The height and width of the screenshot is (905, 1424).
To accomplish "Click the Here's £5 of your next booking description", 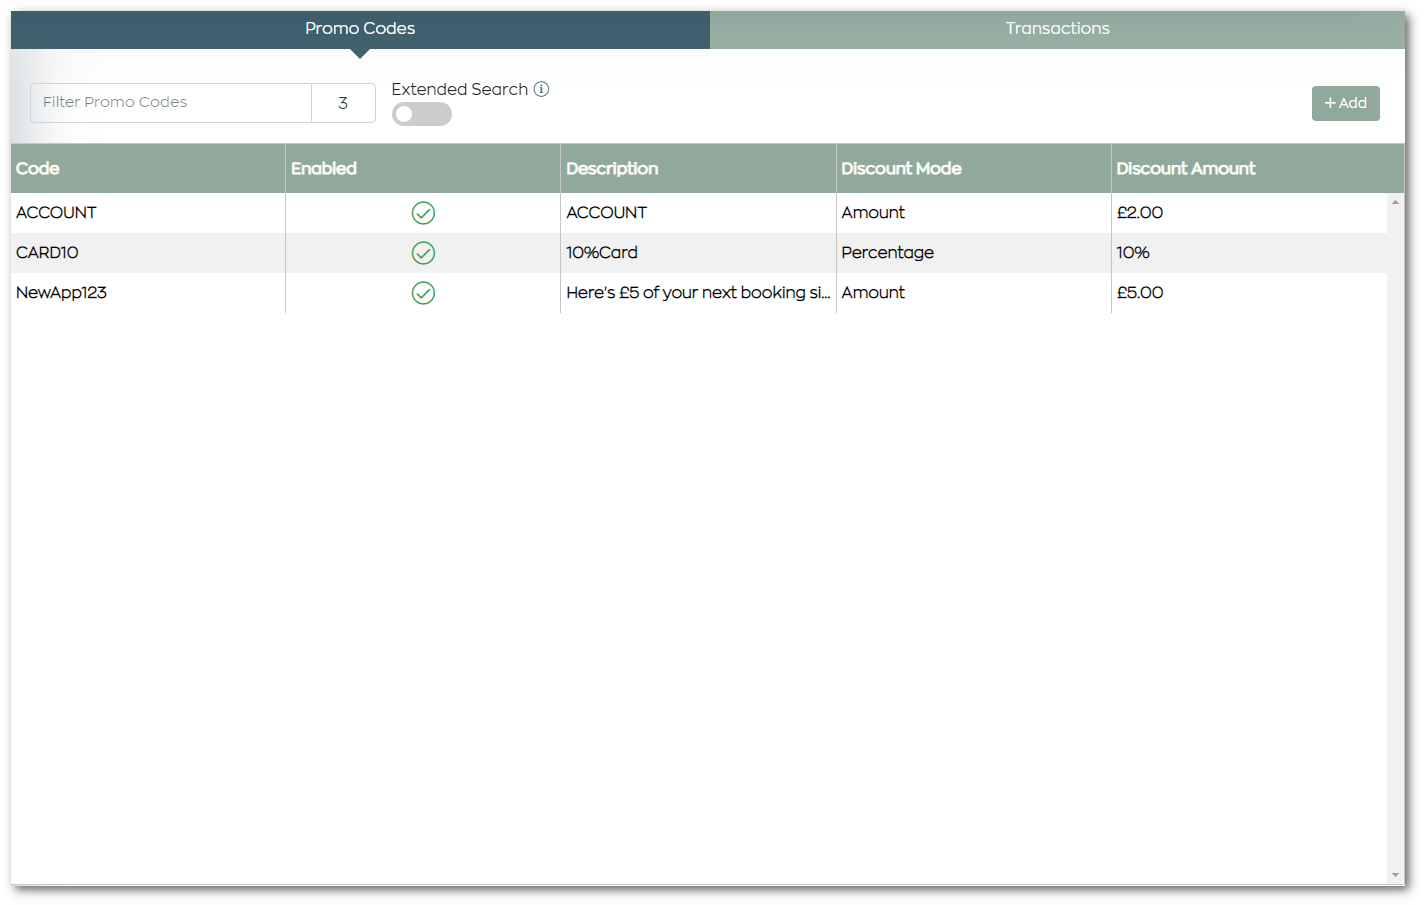I will (x=698, y=293).
